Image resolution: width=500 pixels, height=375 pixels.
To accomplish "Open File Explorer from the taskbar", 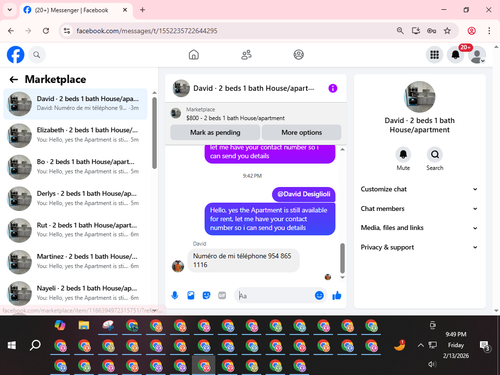I will click(x=84, y=325).
